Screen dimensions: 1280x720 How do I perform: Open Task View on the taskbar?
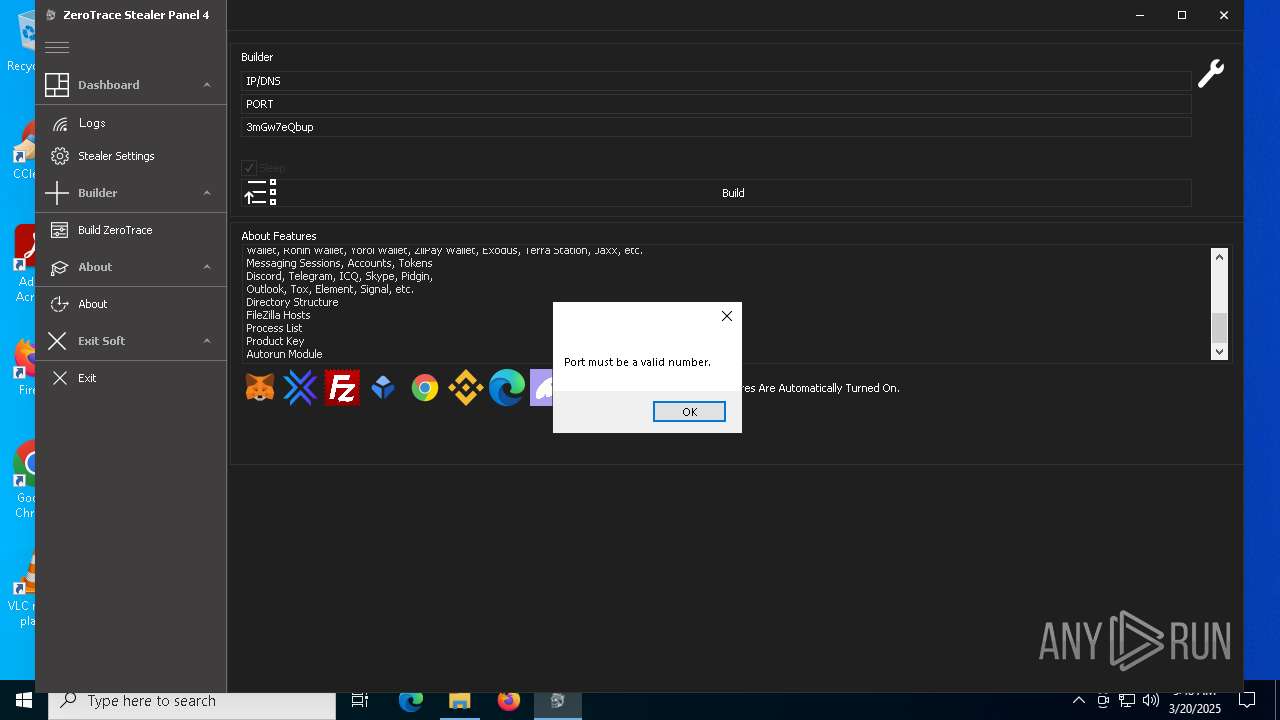pos(360,701)
